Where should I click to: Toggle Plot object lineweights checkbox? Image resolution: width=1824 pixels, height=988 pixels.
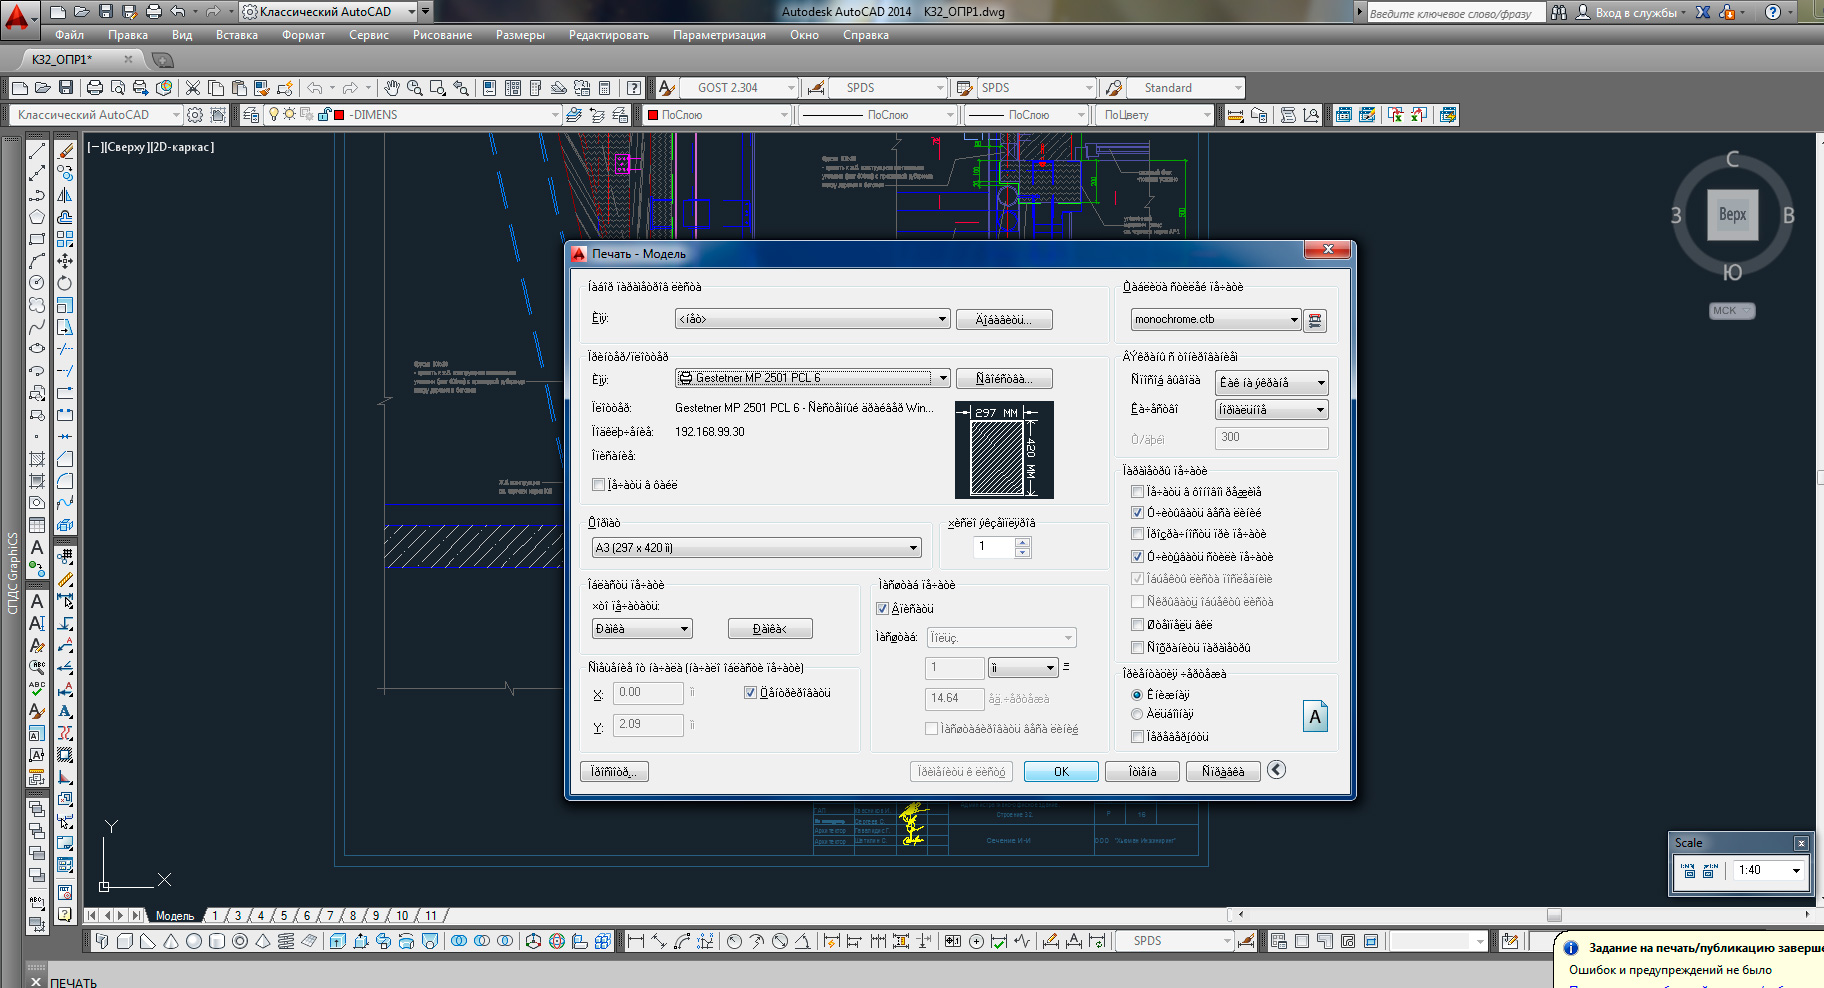(1137, 513)
